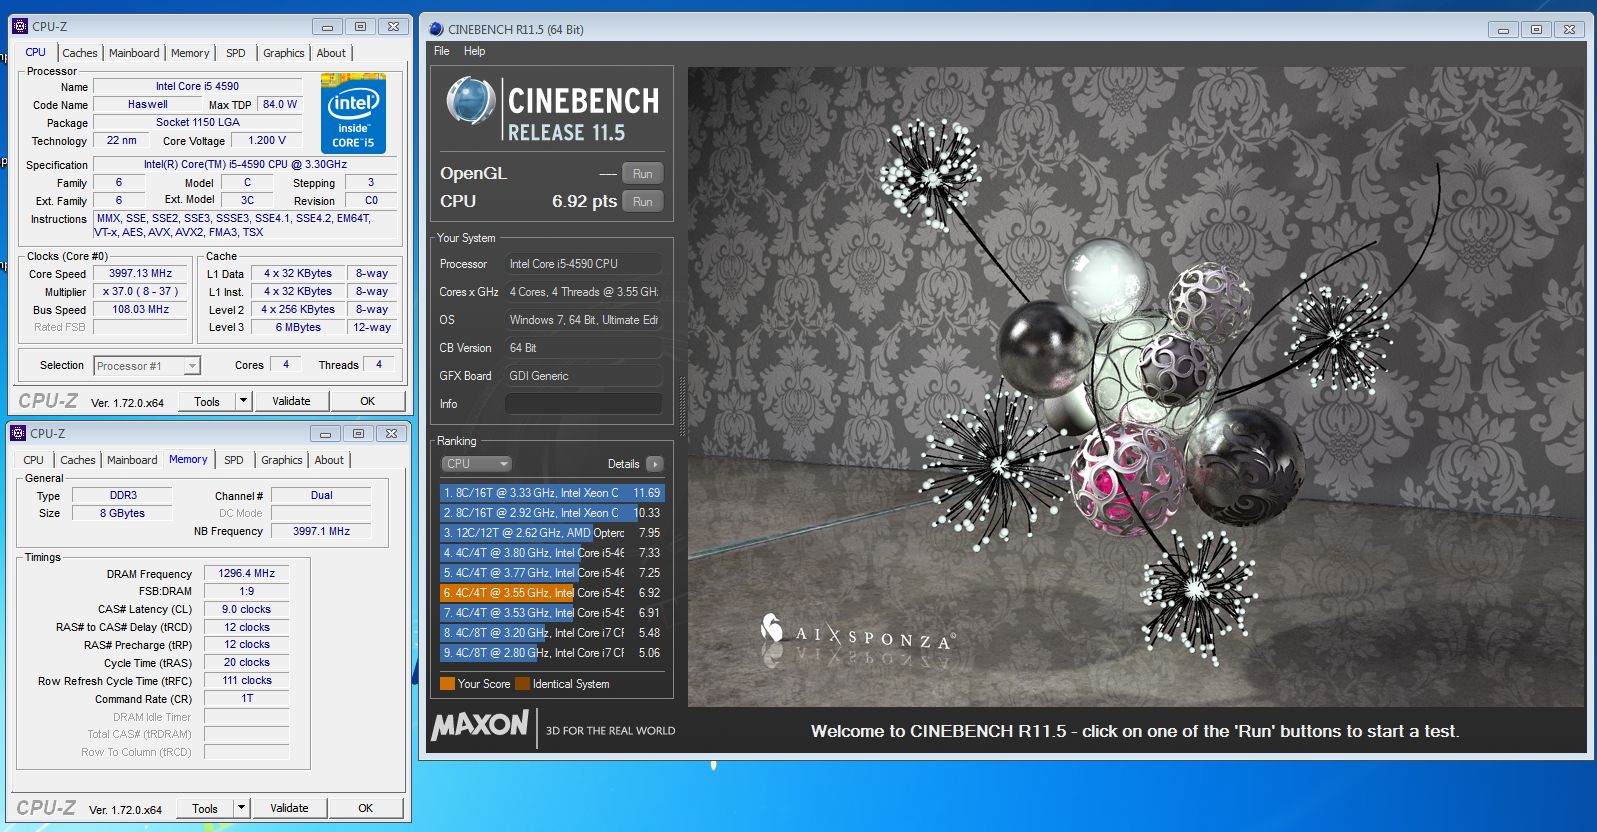1597x832 pixels.
Task: Switch to Mainboard tab in bottom CPU-Z
Action: pos(132,460)
